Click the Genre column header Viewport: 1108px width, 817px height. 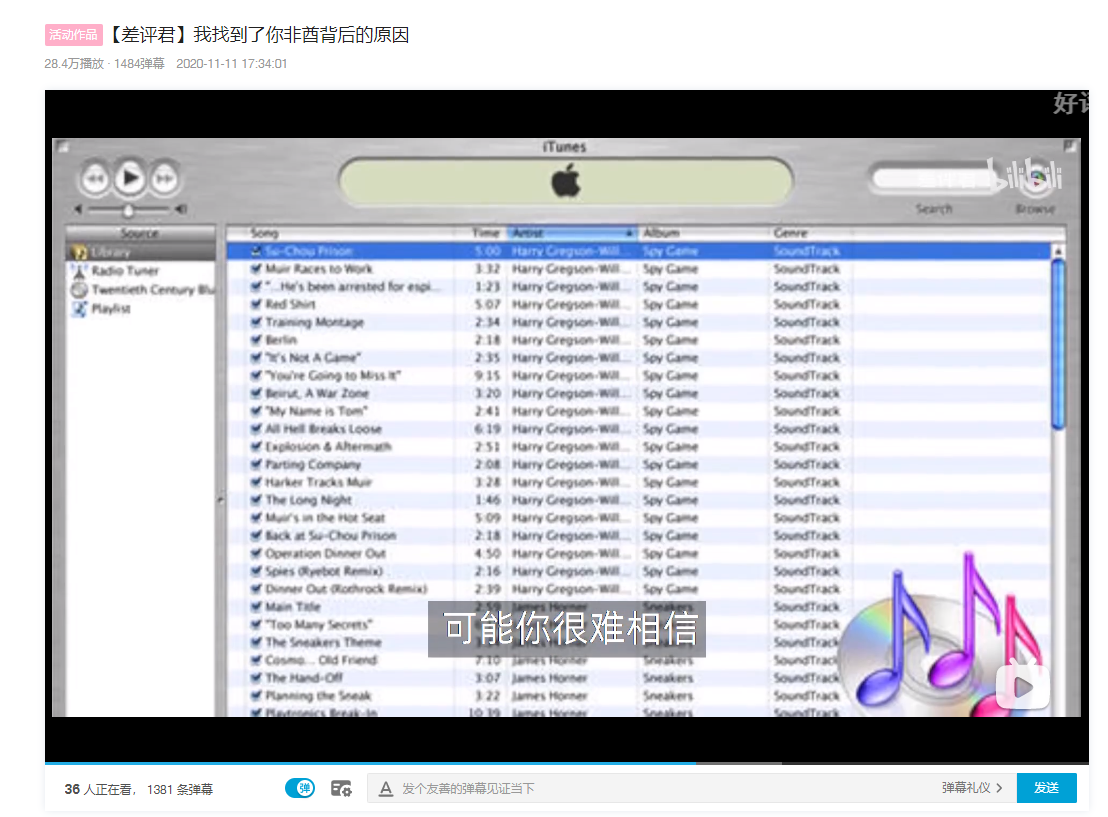click(x=811, y=233)
